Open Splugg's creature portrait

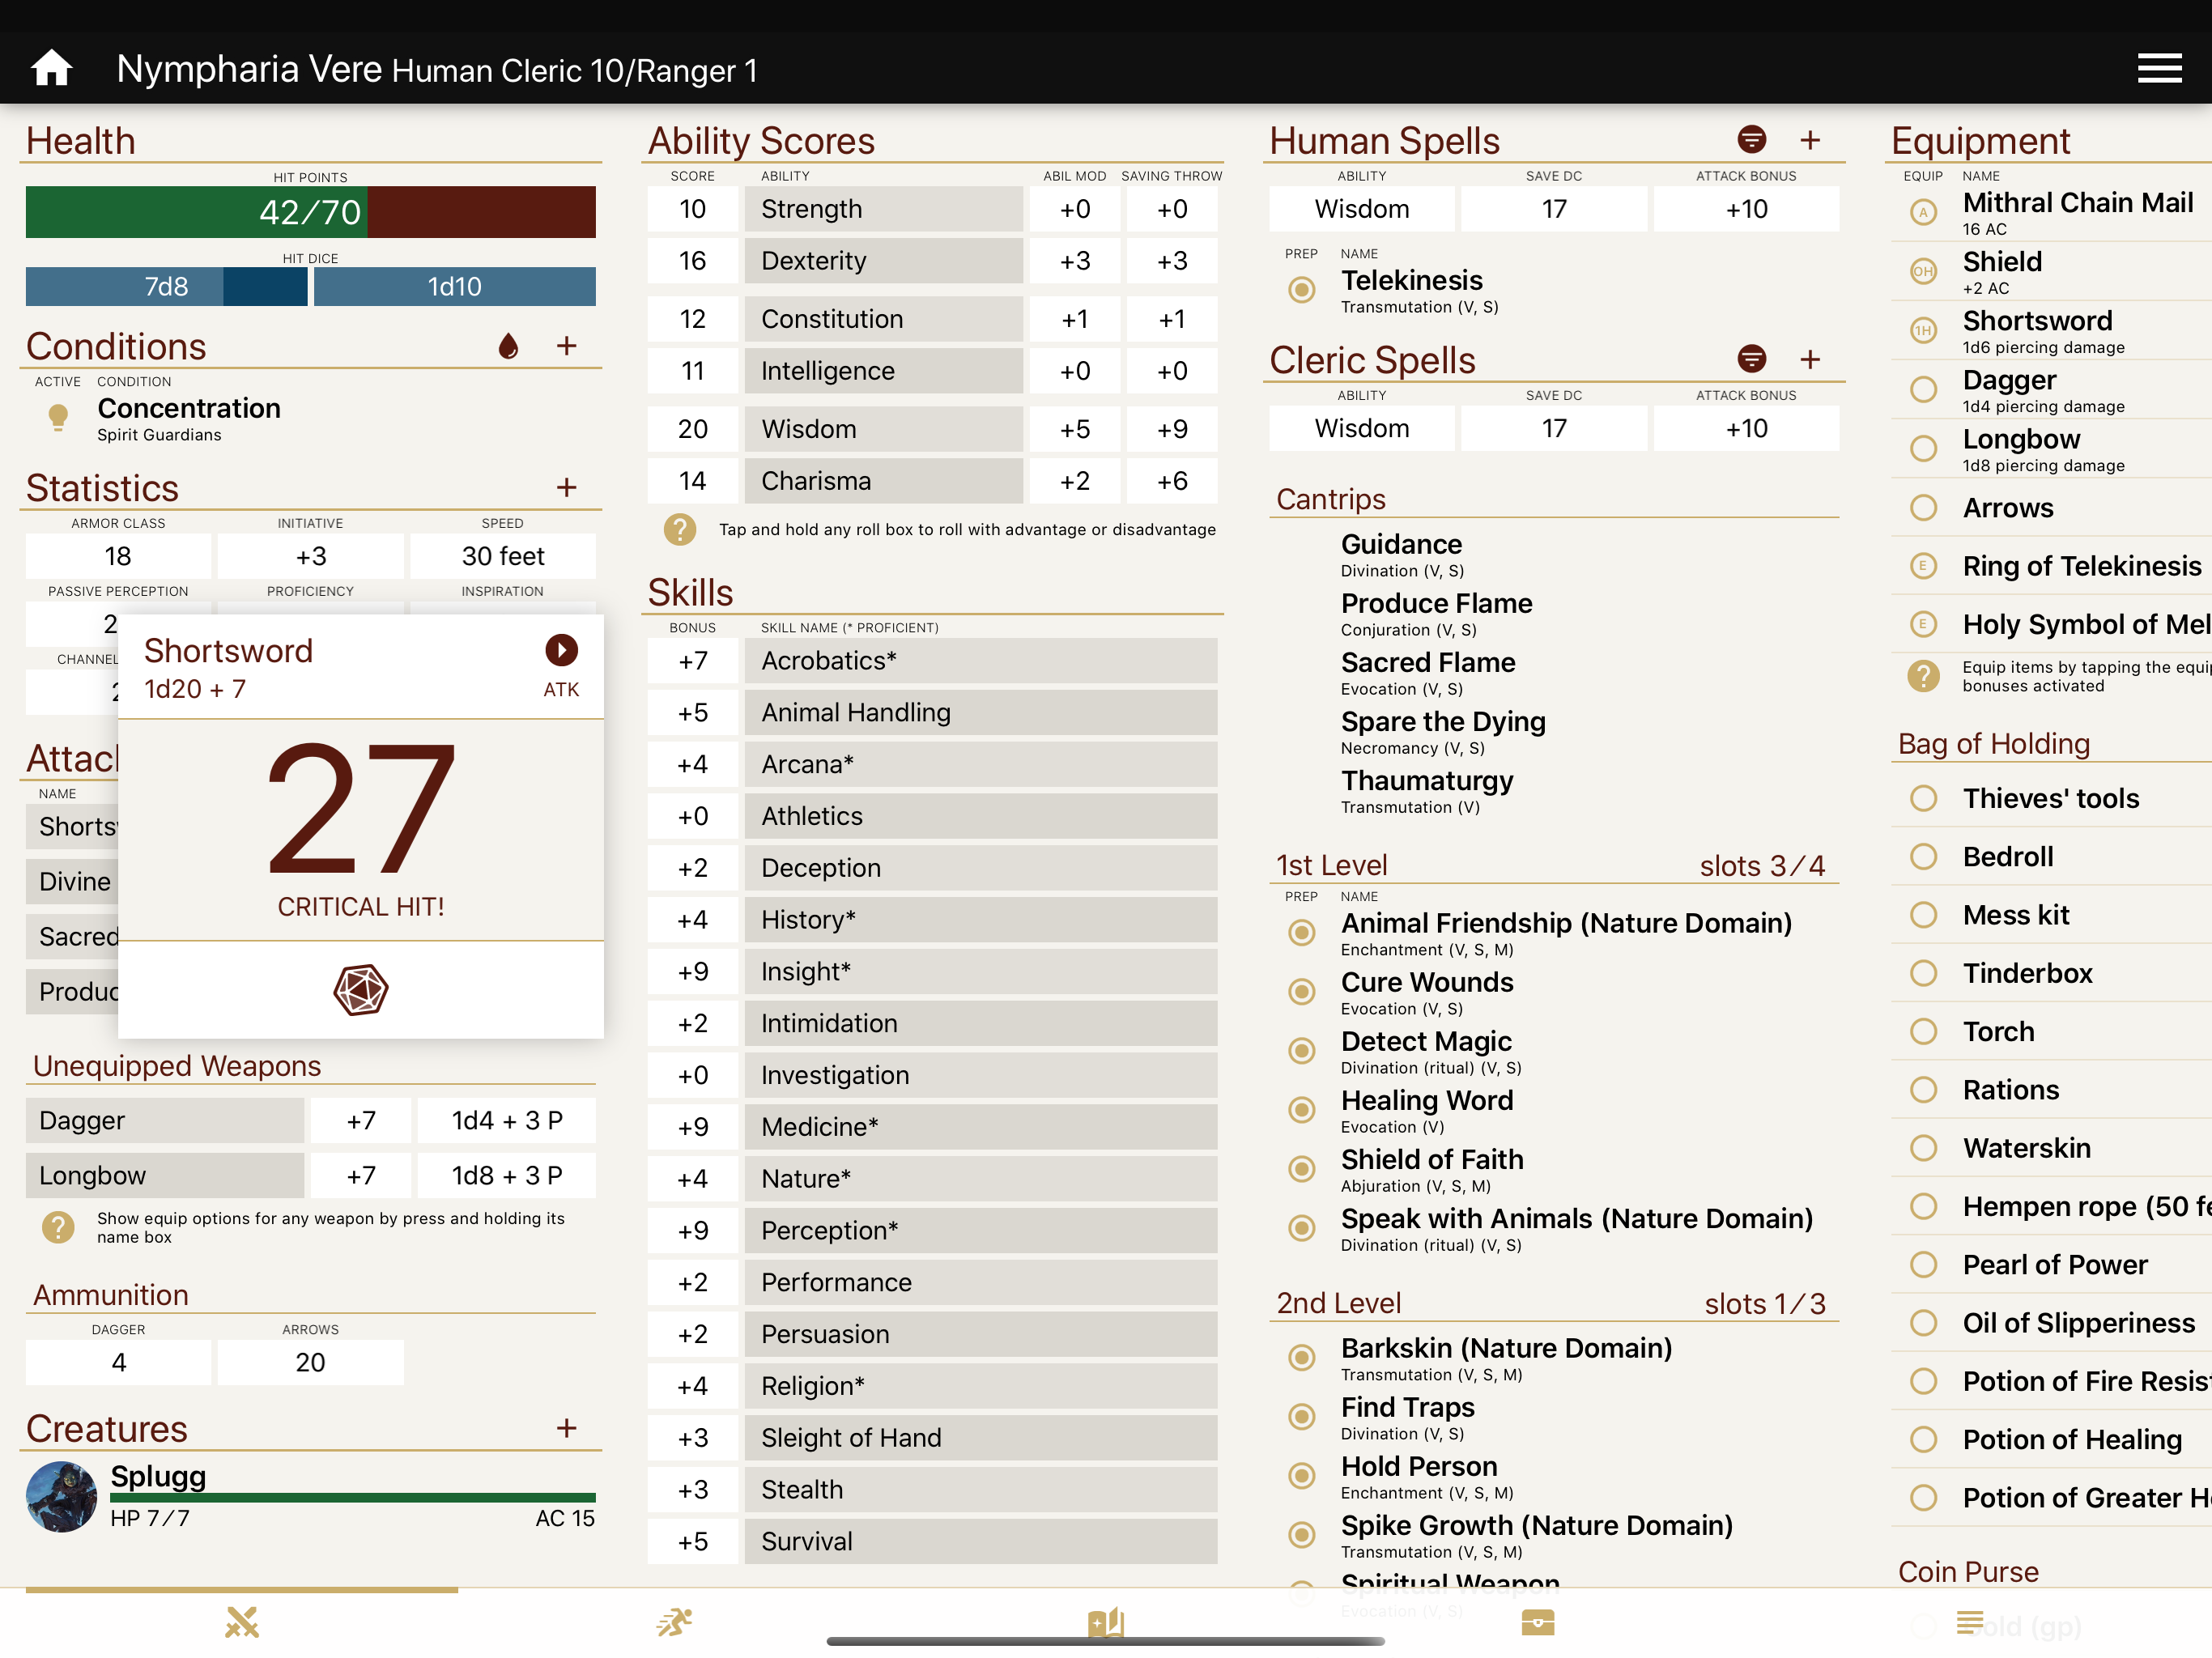tap(61, 1497)
